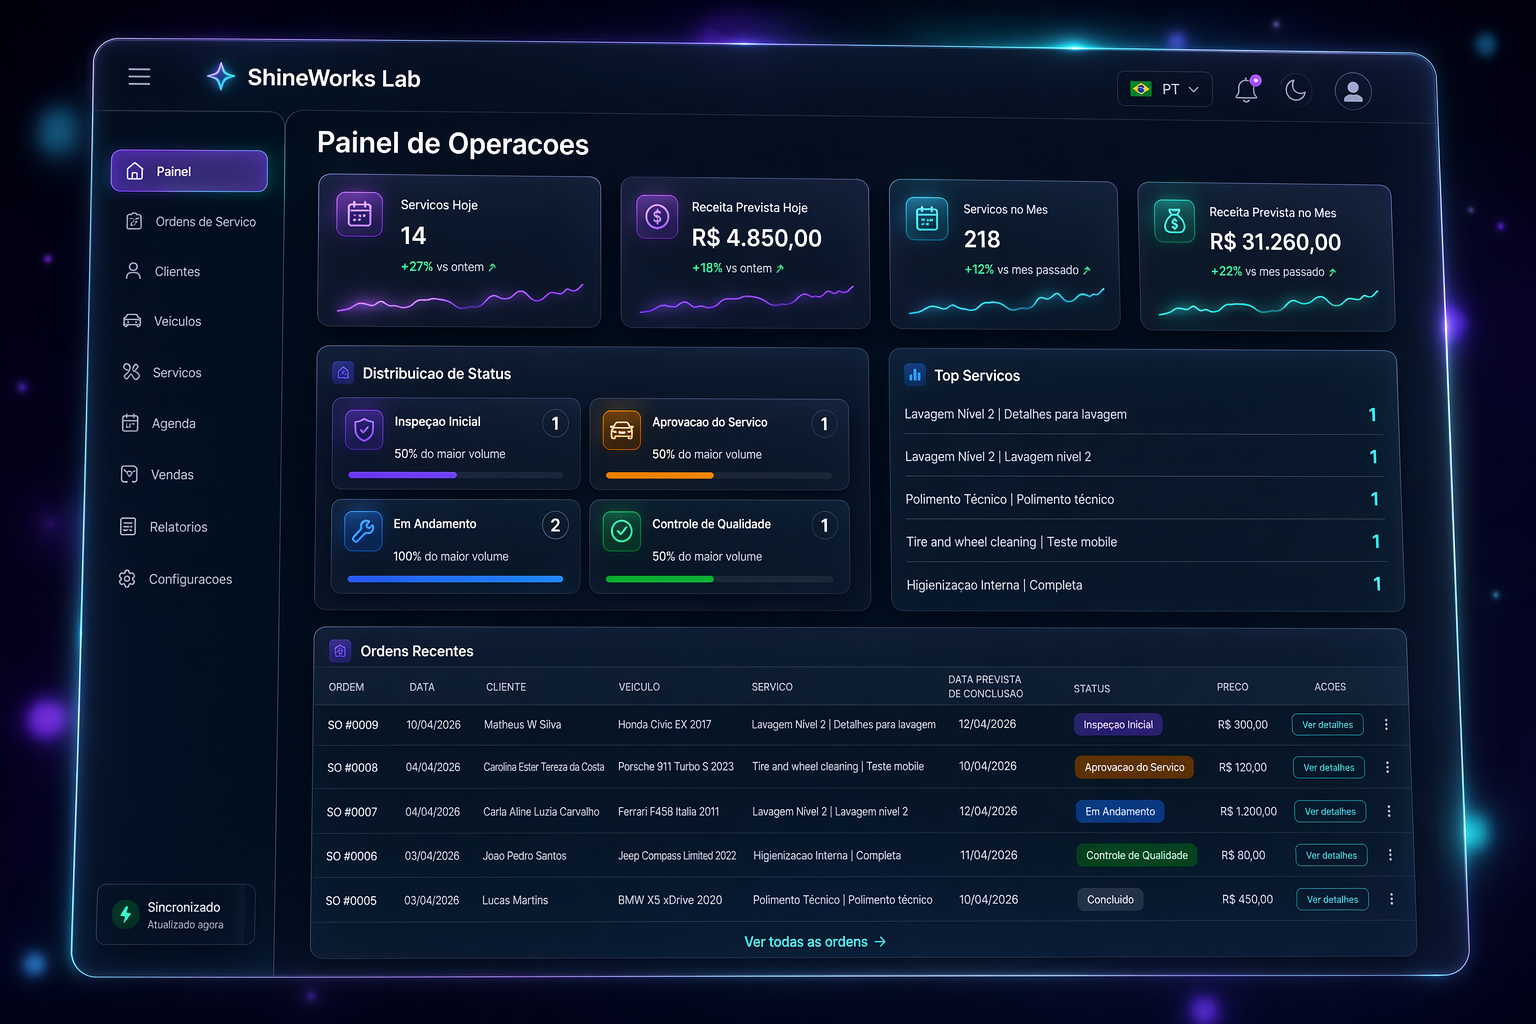1536x1024 pixels.
Task: Click the Ordens Recentes header icon
Action: pyautogui.click(x=340, y=651)
